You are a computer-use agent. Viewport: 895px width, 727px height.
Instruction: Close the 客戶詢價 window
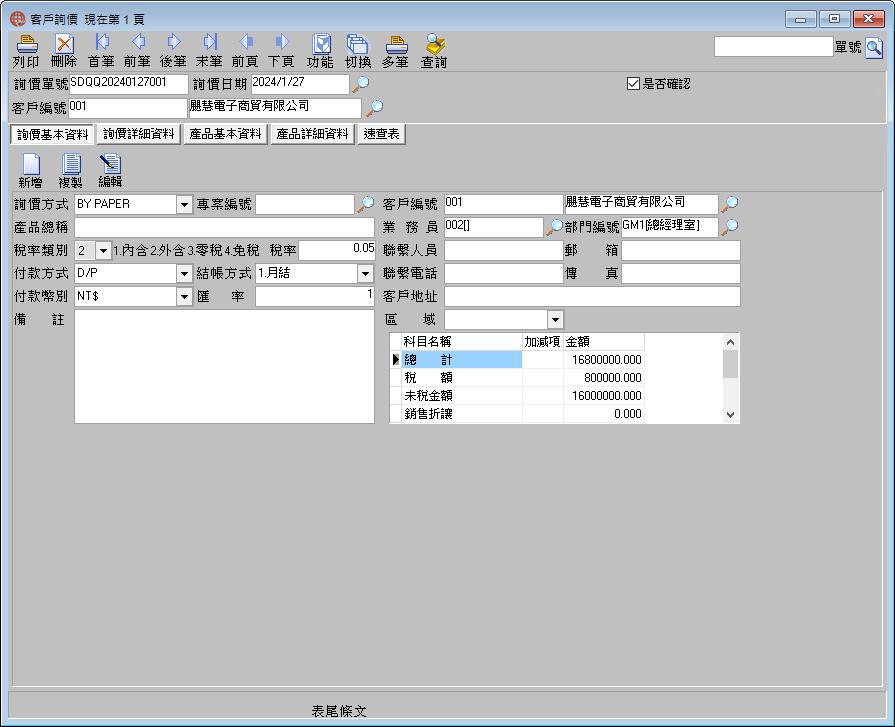[x=868, y=19]
